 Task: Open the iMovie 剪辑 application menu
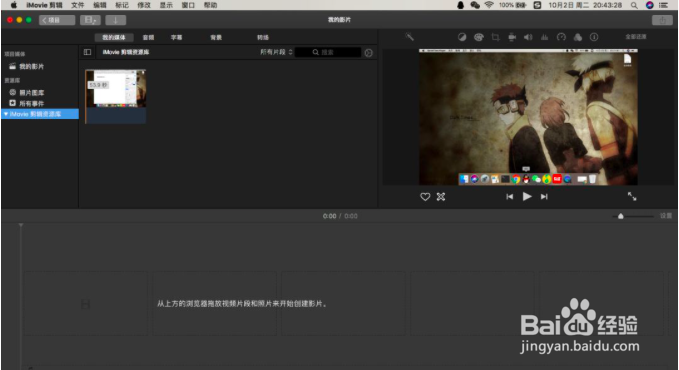44,5
